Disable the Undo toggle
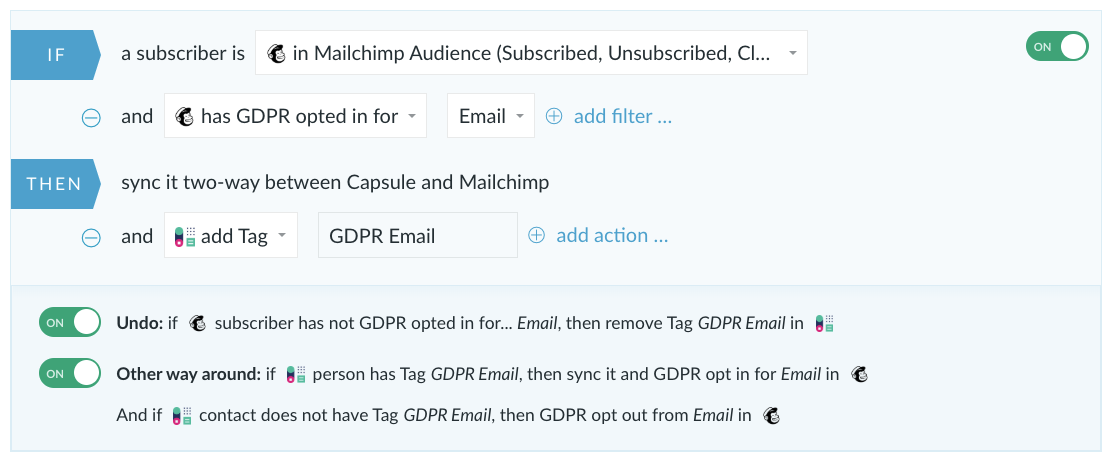The width and height of the screenshot is (1109, 465). coord(70,322)
